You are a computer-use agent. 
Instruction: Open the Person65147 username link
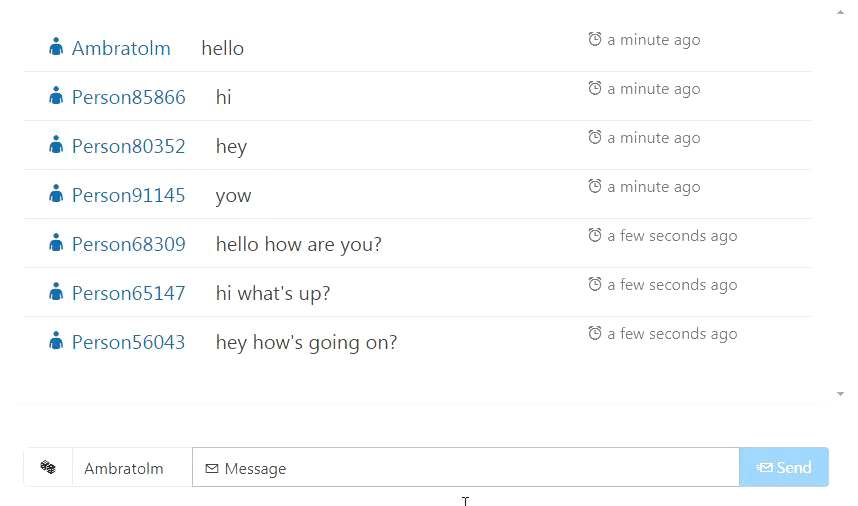pos(128,293)
